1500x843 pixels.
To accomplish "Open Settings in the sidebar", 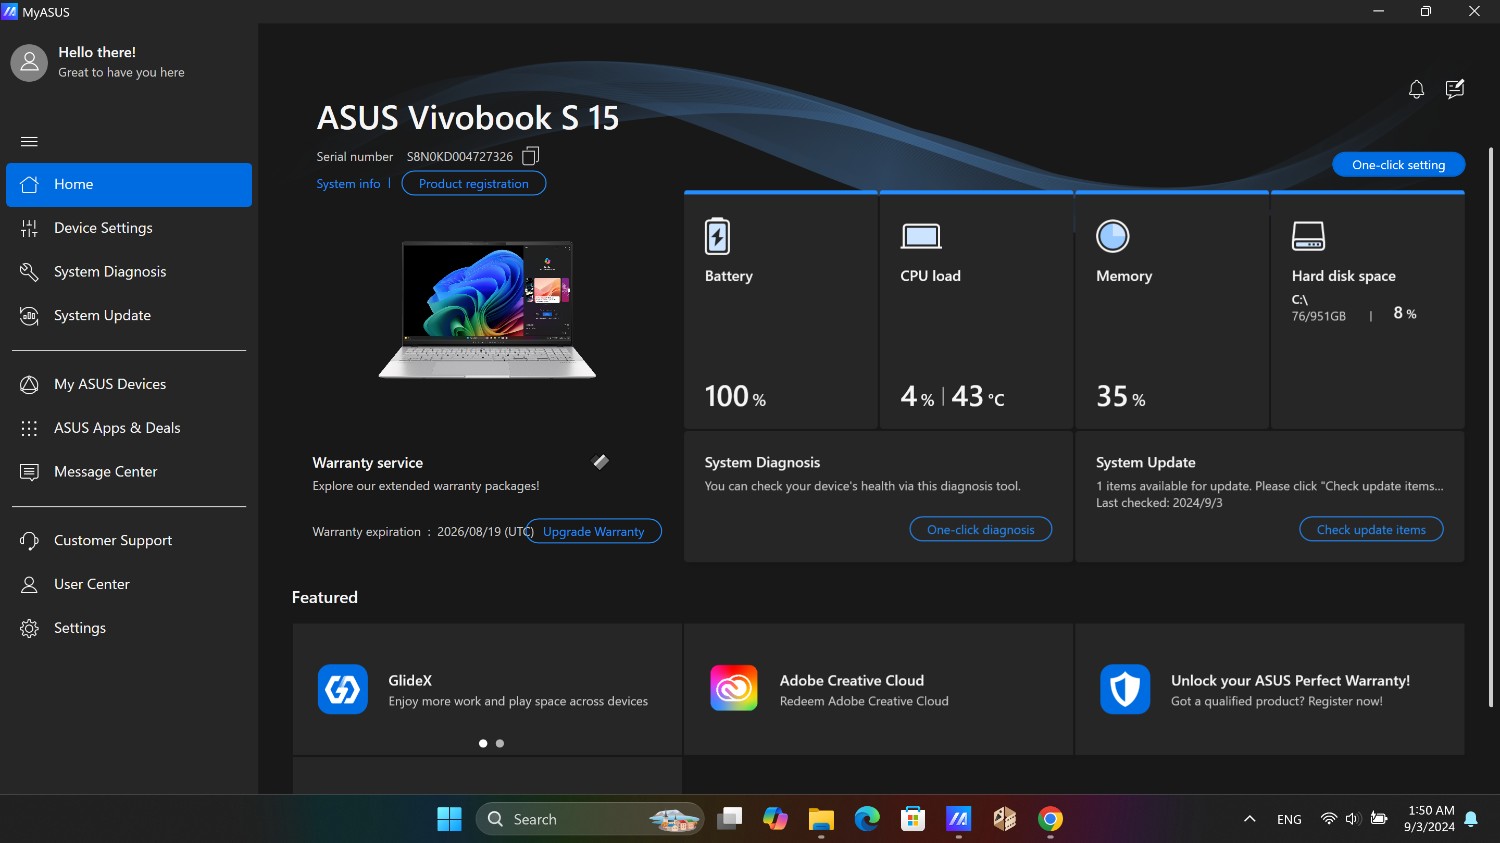I will [129, 628].
